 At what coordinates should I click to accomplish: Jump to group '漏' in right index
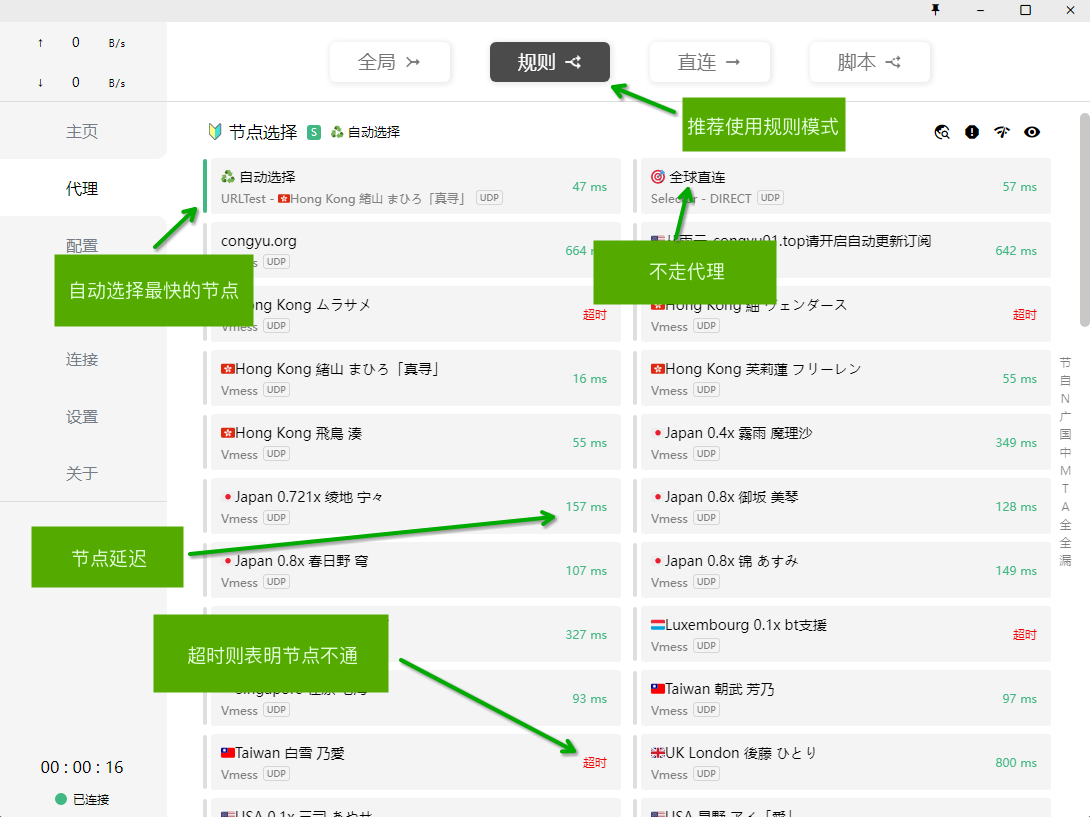[x=1065, y=560]
